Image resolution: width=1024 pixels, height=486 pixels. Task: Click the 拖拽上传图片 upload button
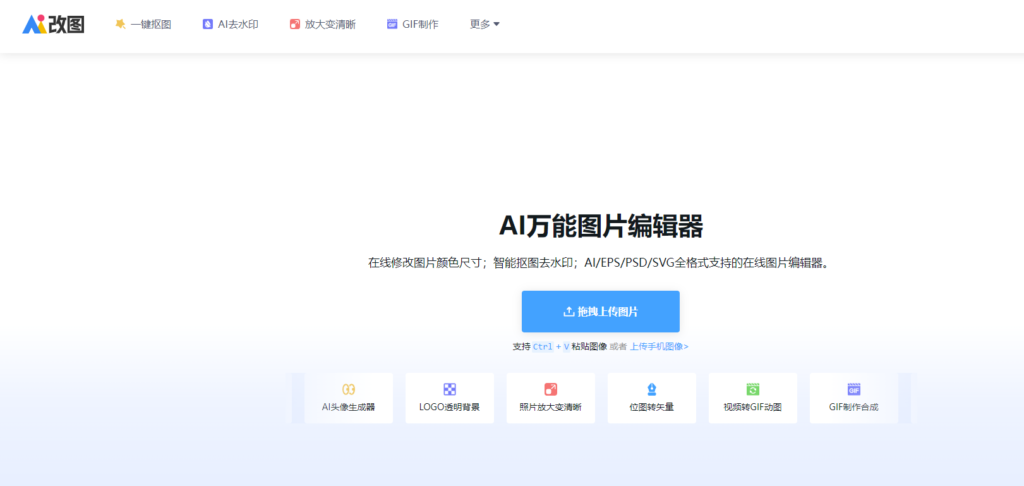[x=601, y=312]
